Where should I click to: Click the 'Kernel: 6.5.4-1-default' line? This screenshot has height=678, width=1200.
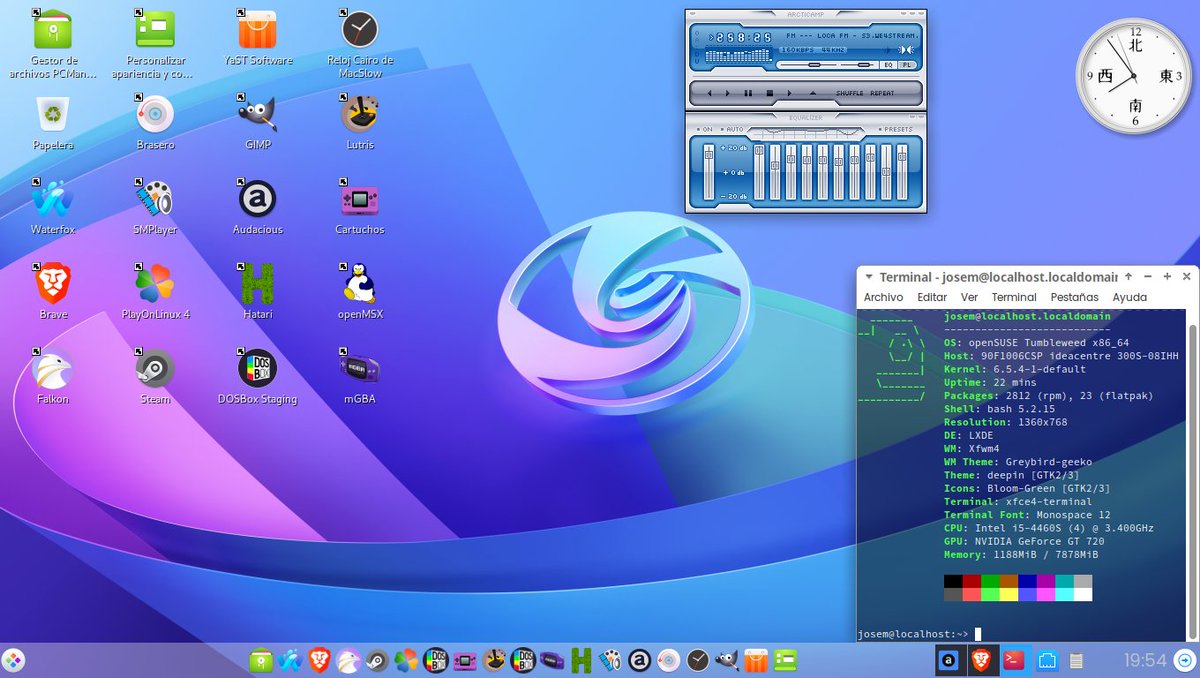coord(1015,369)
